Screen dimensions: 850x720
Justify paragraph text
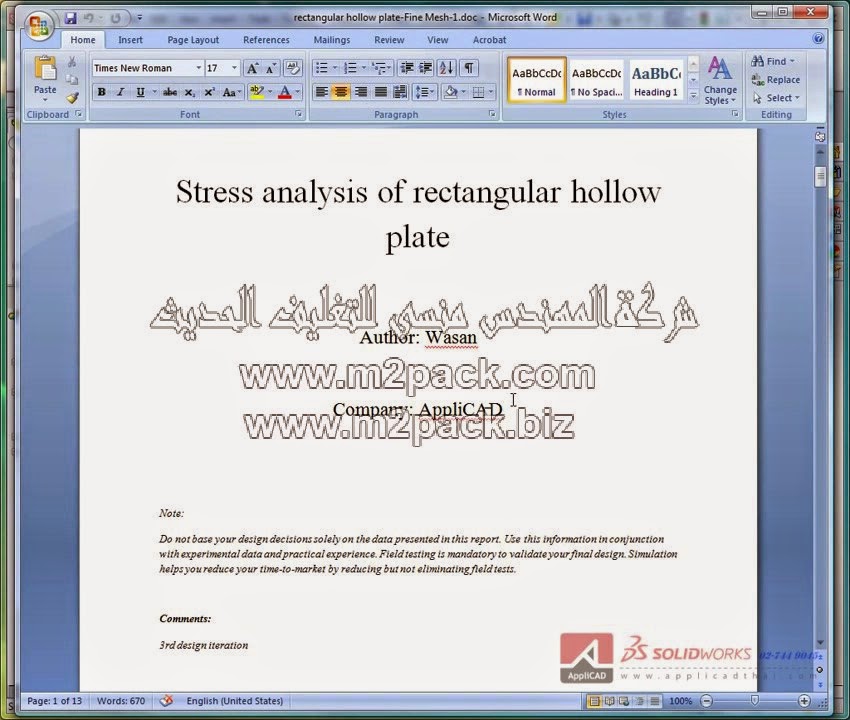(x=381, y=92)
